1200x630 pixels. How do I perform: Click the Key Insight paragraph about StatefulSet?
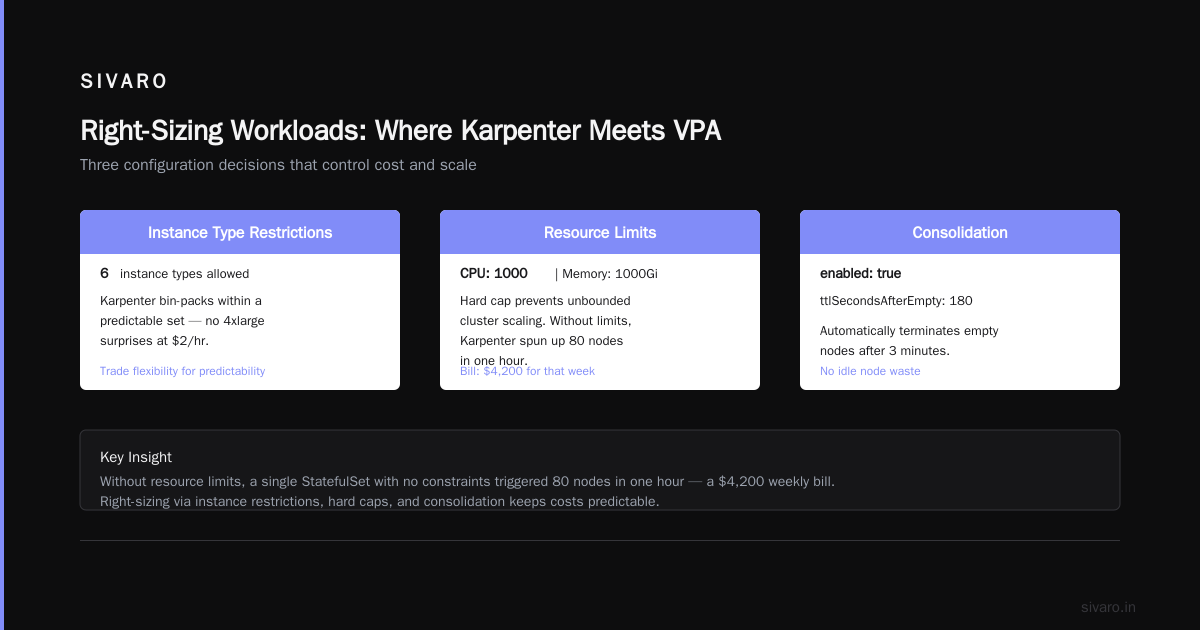[467, 491]
